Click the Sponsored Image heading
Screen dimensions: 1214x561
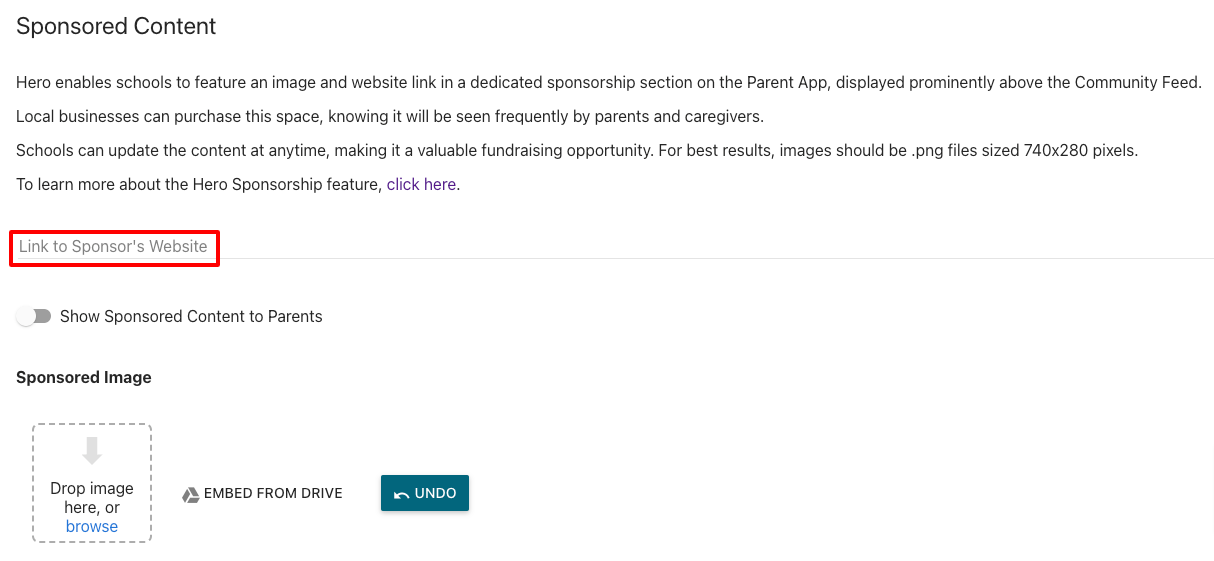(x=84, y=377)
